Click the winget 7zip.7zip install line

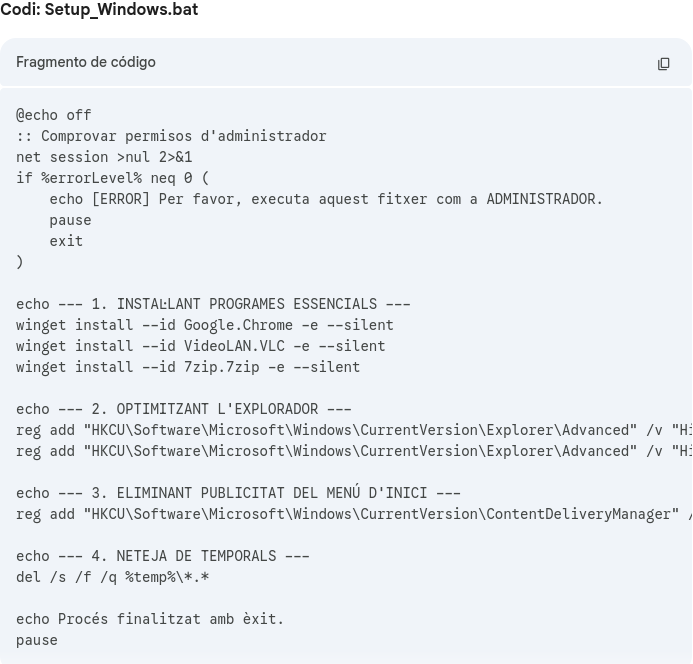[x=188, y=367]
